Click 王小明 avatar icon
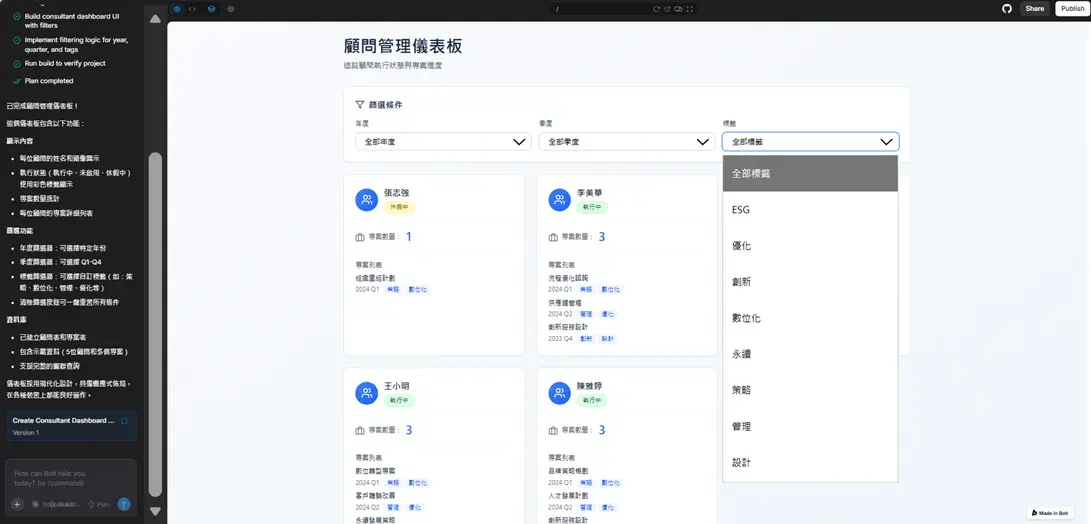Image resolution: width=1091 pixels, height=524 pixels. point(367,393)
